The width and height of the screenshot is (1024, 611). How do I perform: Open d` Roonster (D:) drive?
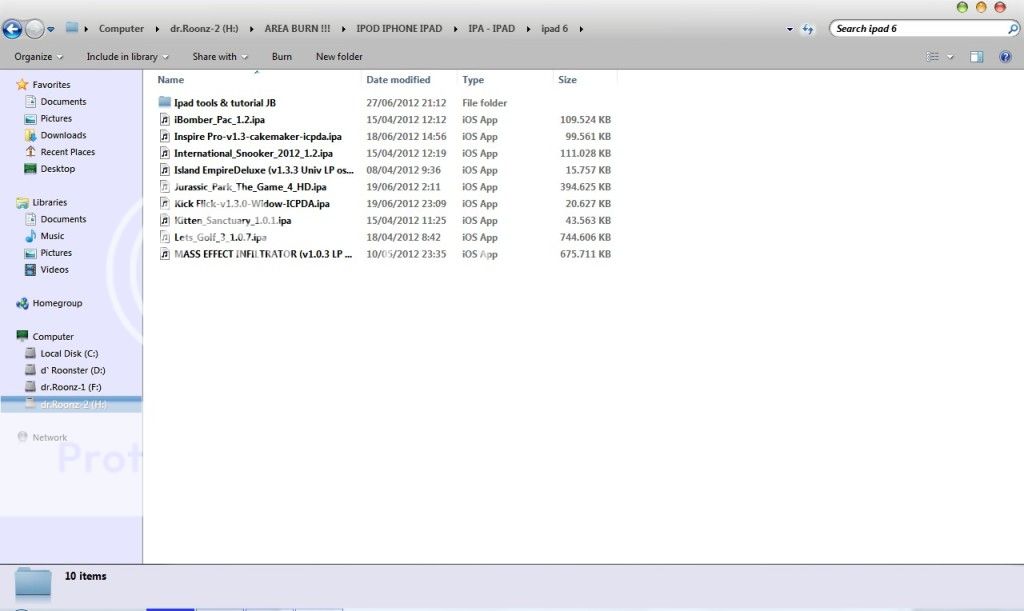(72, 370)
